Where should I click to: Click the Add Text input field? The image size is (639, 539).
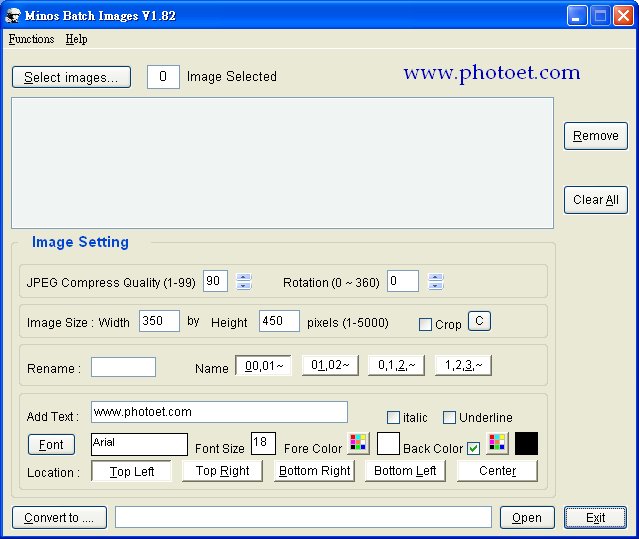[x=219, y=412]
